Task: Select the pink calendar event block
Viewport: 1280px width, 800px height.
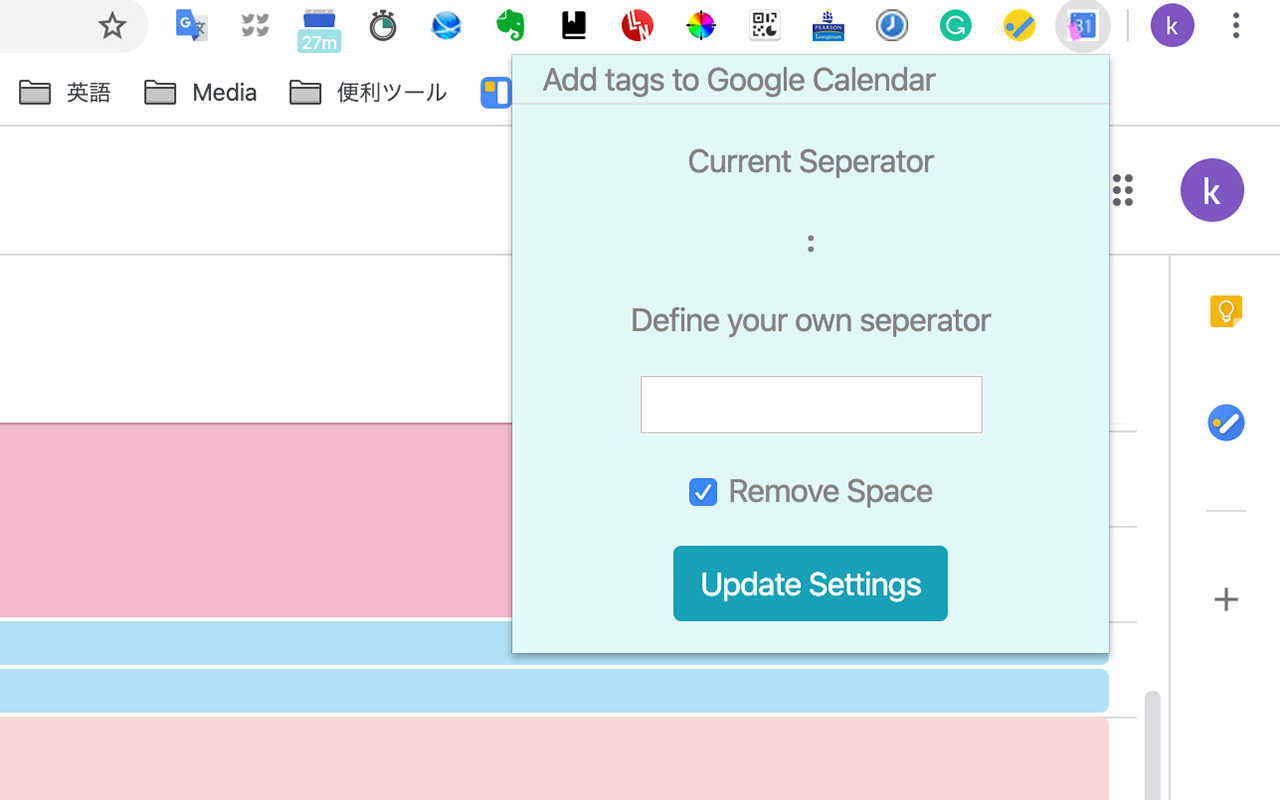Action: pos(256,520)
